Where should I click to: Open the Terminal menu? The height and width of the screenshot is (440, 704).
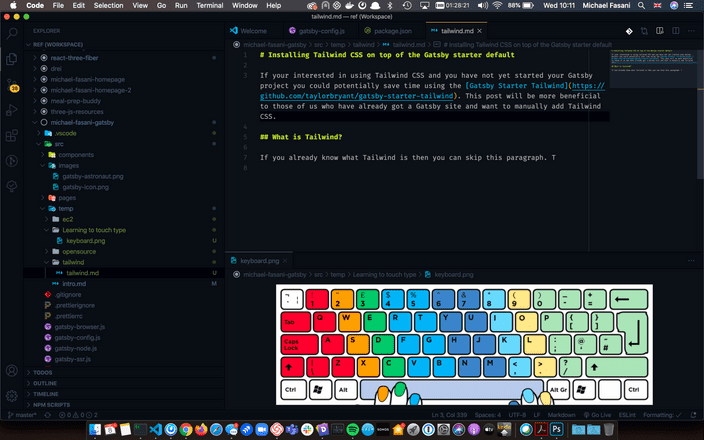(210, 5)
